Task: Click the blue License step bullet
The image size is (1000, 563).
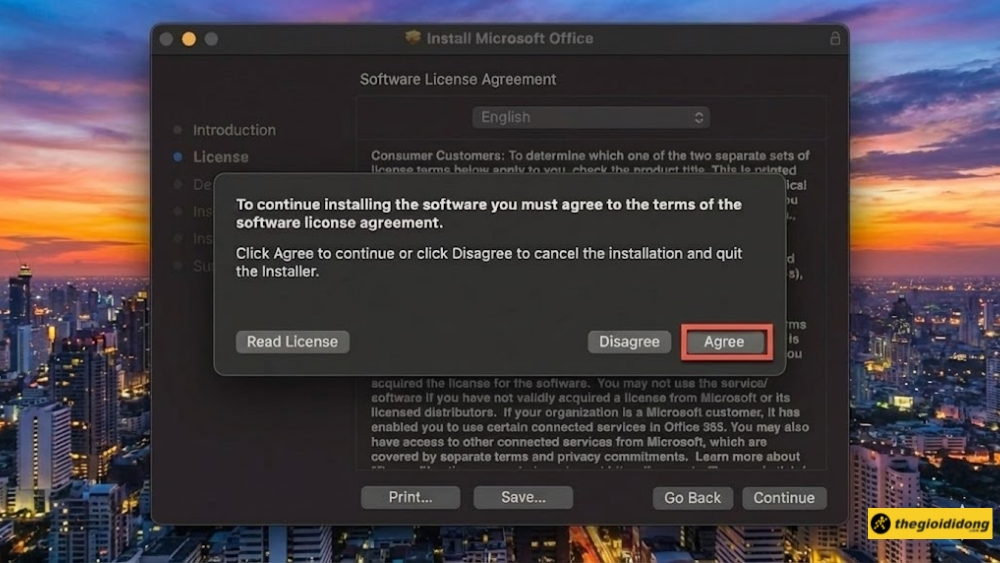Action: pos(178,157)
